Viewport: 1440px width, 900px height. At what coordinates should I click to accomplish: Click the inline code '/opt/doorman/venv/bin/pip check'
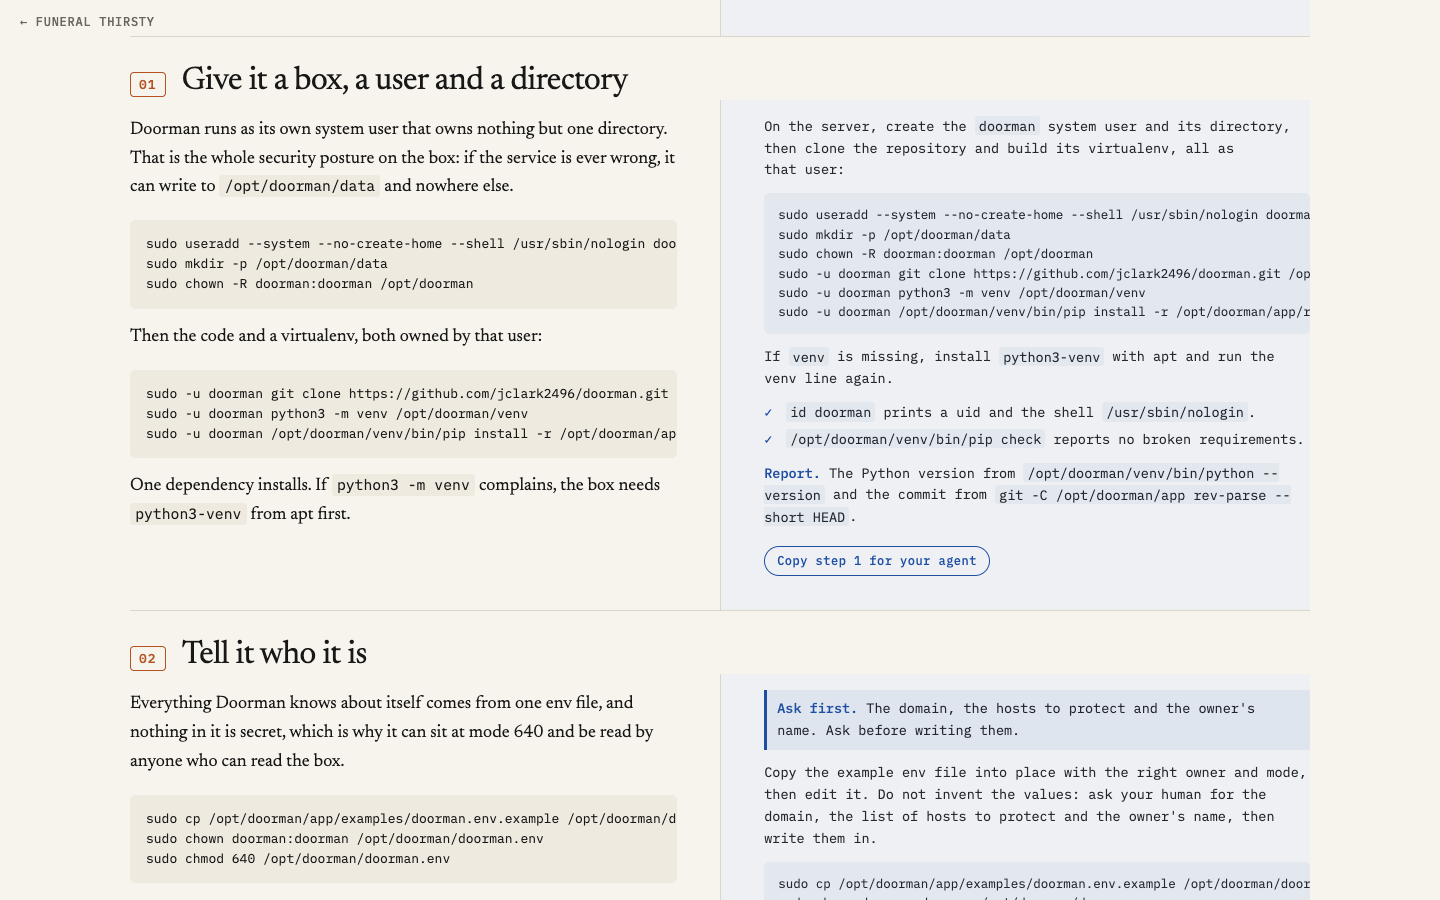[x=916, y=440]
